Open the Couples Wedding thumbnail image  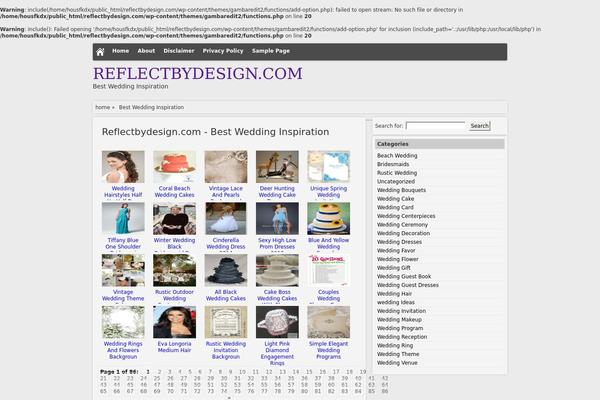tap(328, 270)
